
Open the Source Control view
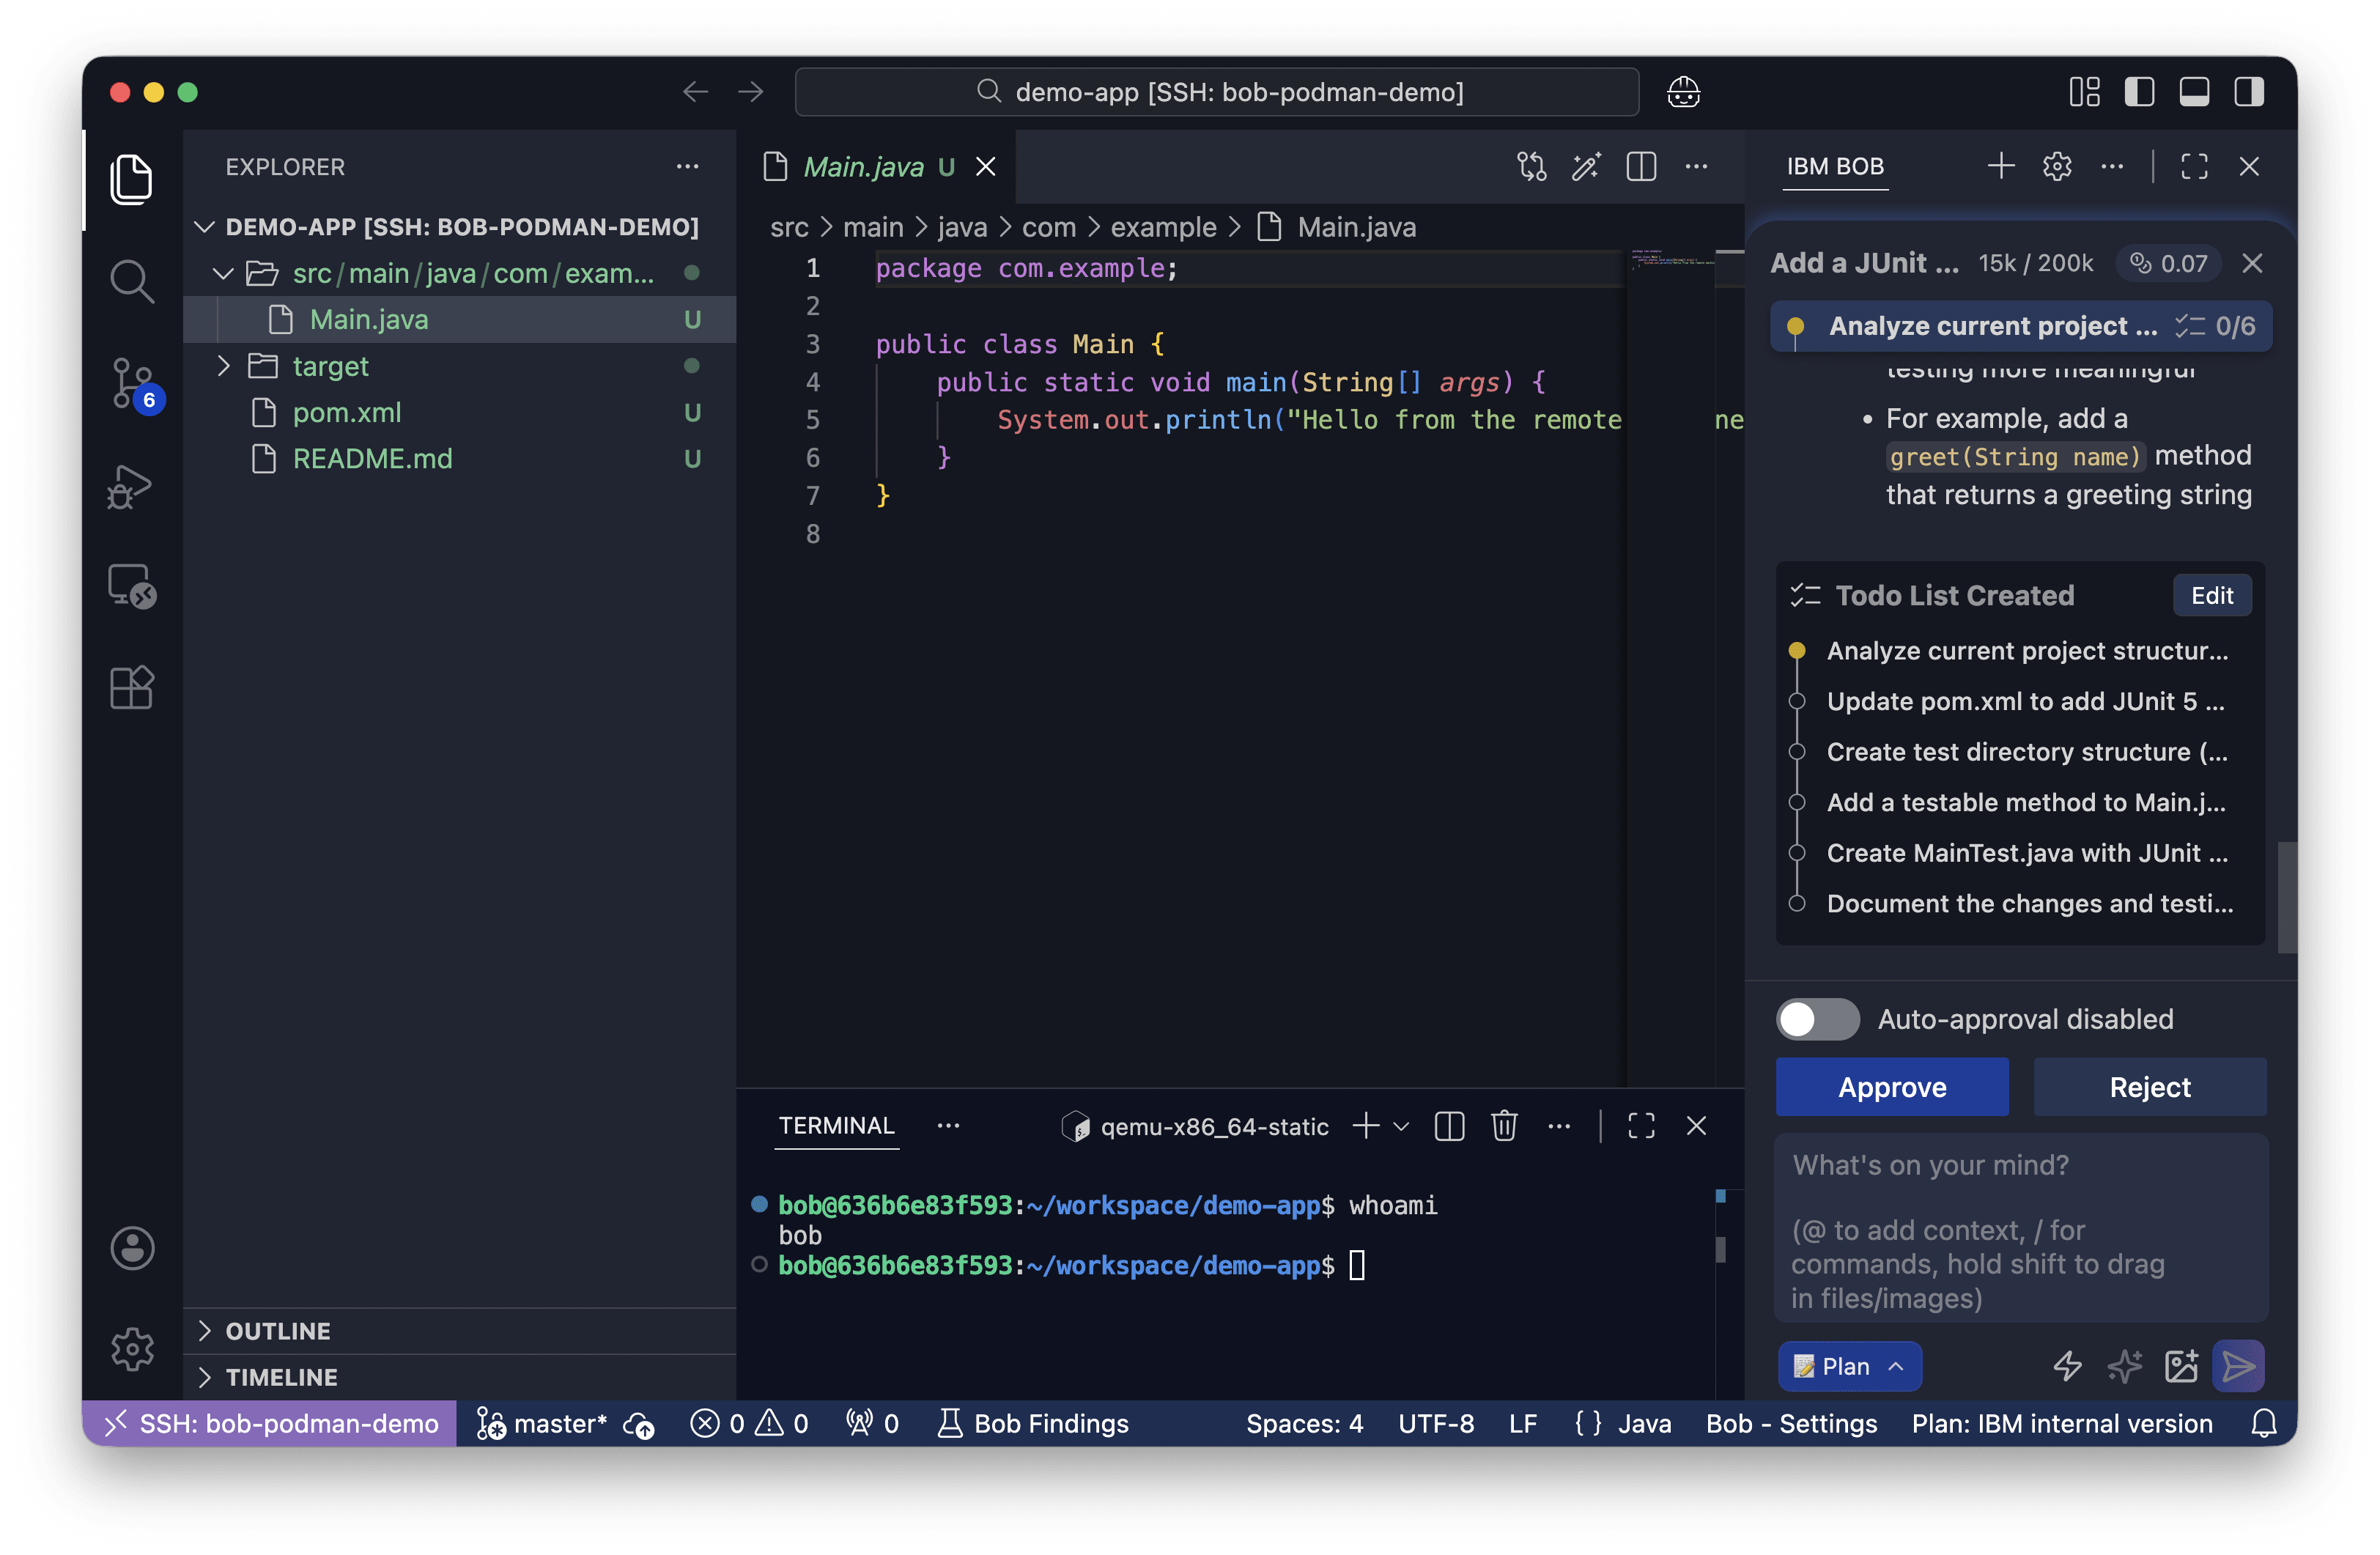click(x=131, y=384)
